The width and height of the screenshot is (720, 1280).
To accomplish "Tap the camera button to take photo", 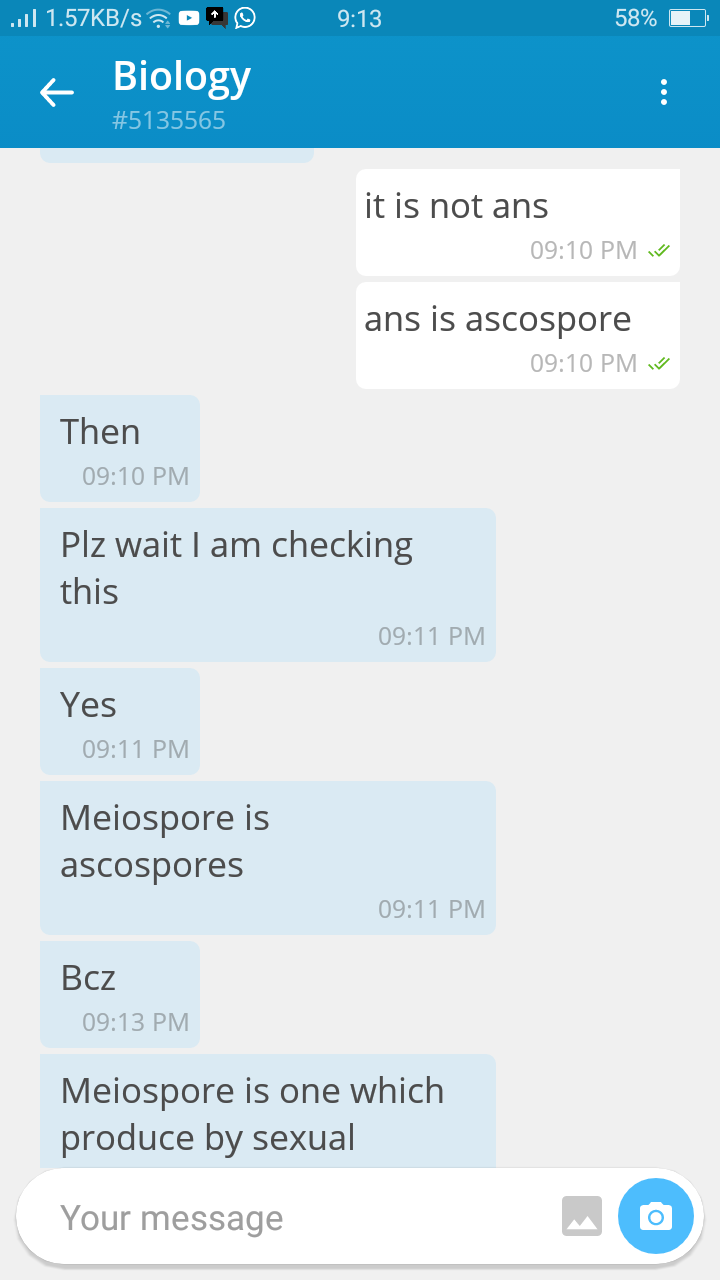I will 656,1217.
